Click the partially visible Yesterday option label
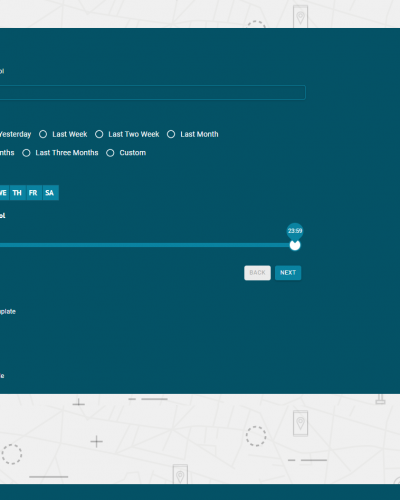This screenshot has height=500, width=400. click(x=15, y=134)
